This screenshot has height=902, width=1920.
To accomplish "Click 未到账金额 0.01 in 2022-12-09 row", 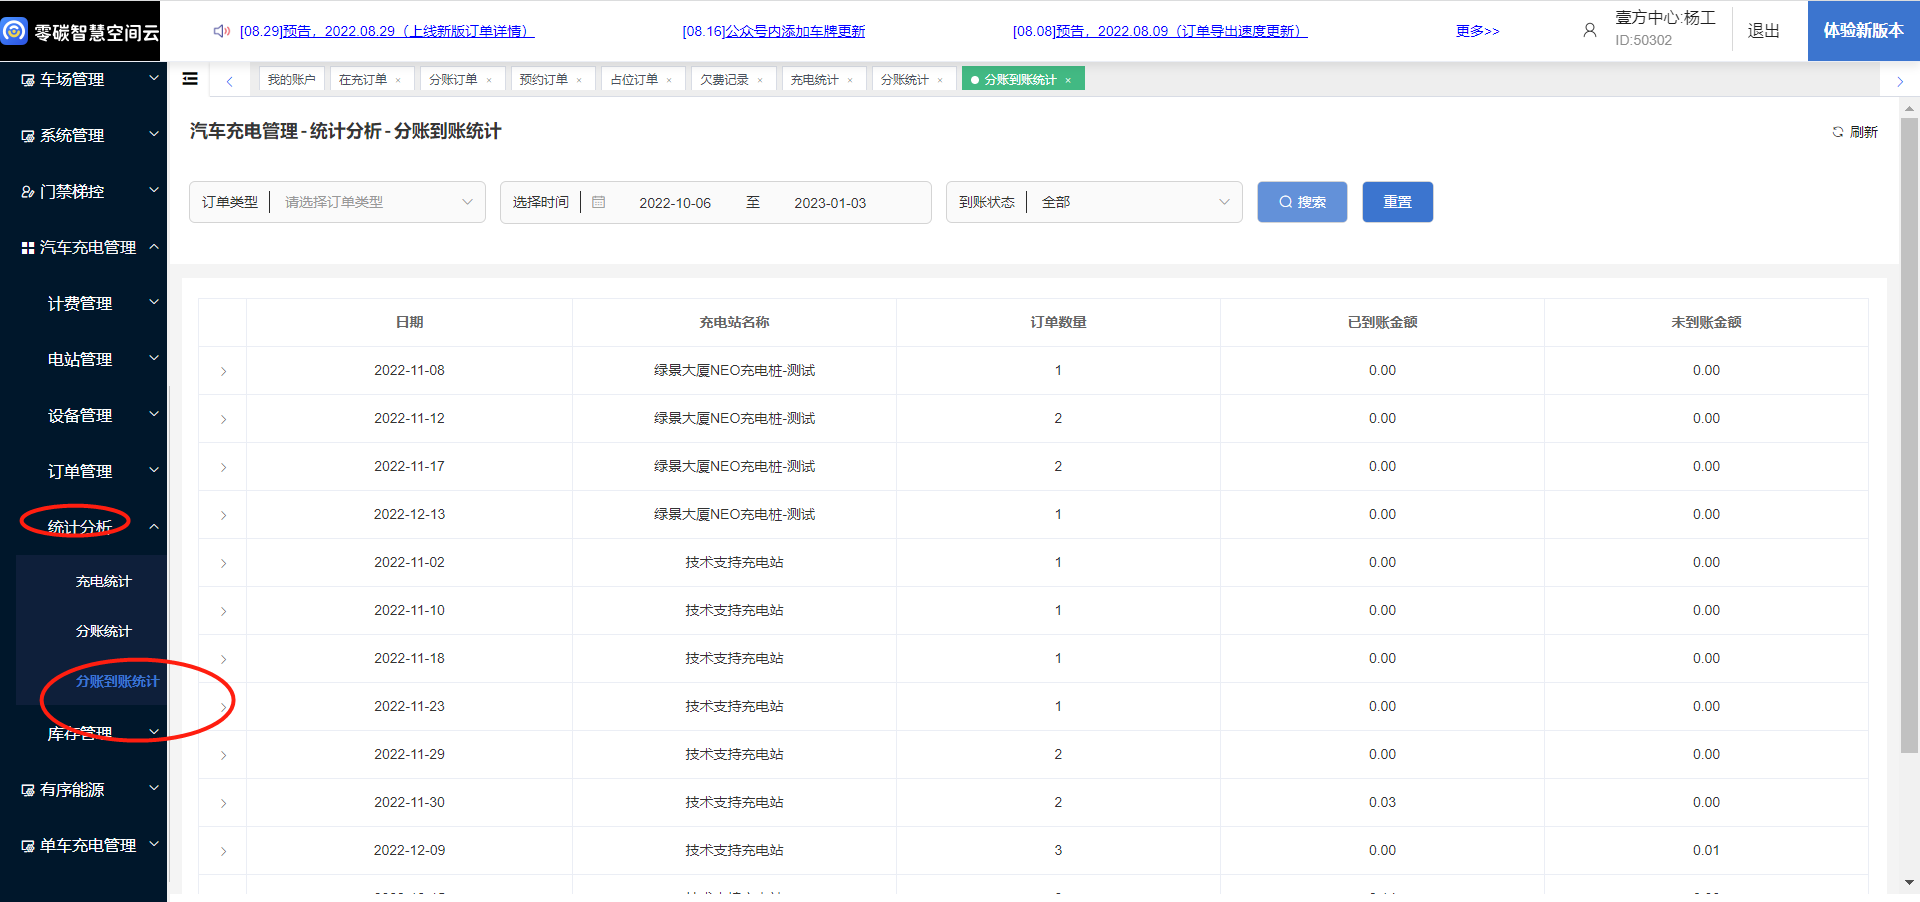I will 1706,850.
